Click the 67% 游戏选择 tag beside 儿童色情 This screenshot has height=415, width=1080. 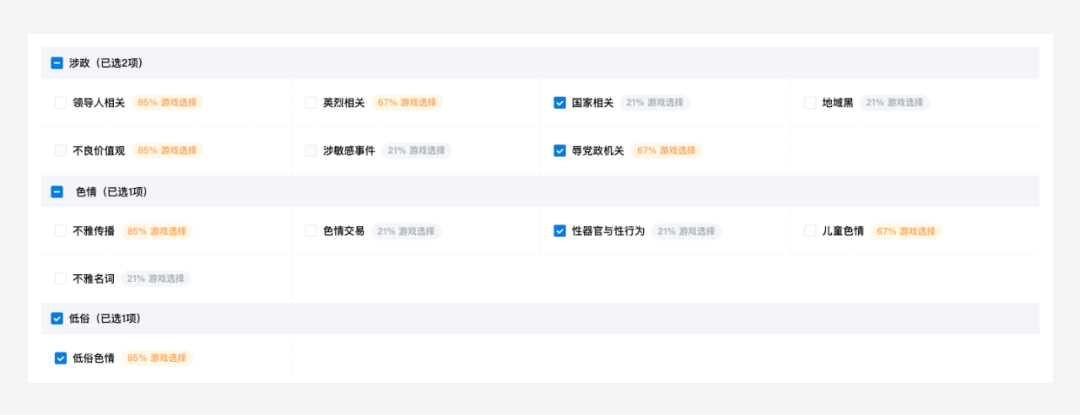[x=905, y=231]
